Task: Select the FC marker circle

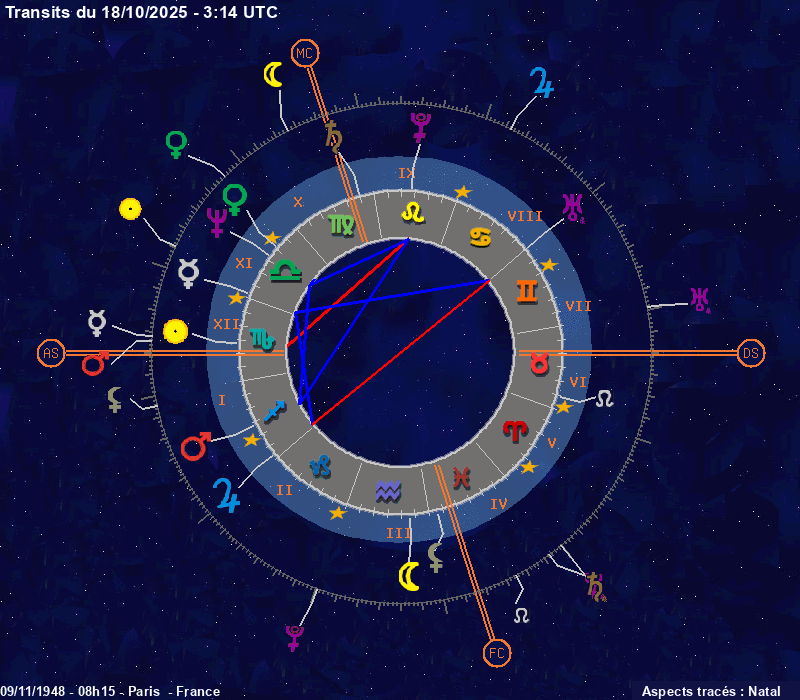Action: pyautogui.click(x=495, y=653)
